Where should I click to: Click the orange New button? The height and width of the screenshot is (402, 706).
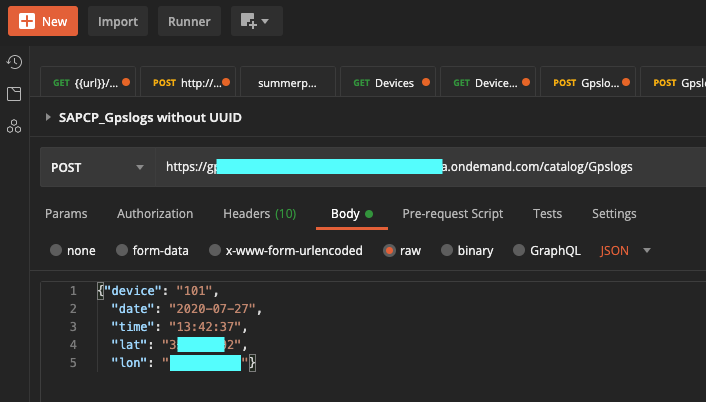[x=43, y=21]
